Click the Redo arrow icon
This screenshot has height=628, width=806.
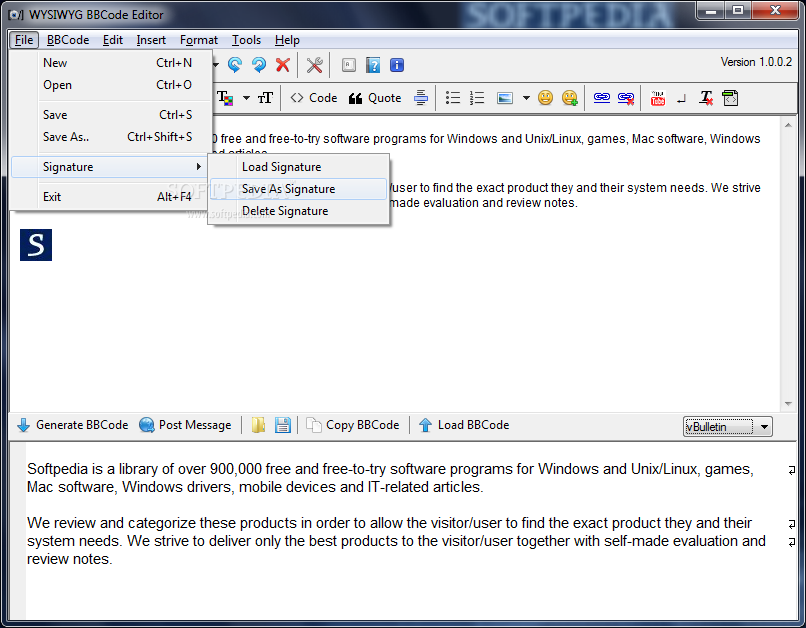259,65
